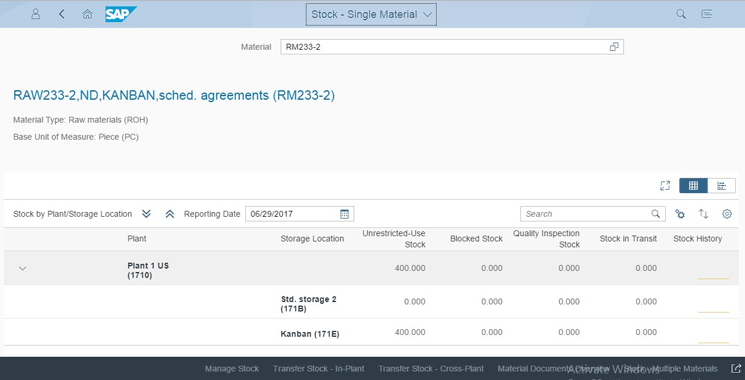Click Transfer Stock - In-Plant button
The height and width of the screenshot is (380, 745).
(x=318, y=369)
